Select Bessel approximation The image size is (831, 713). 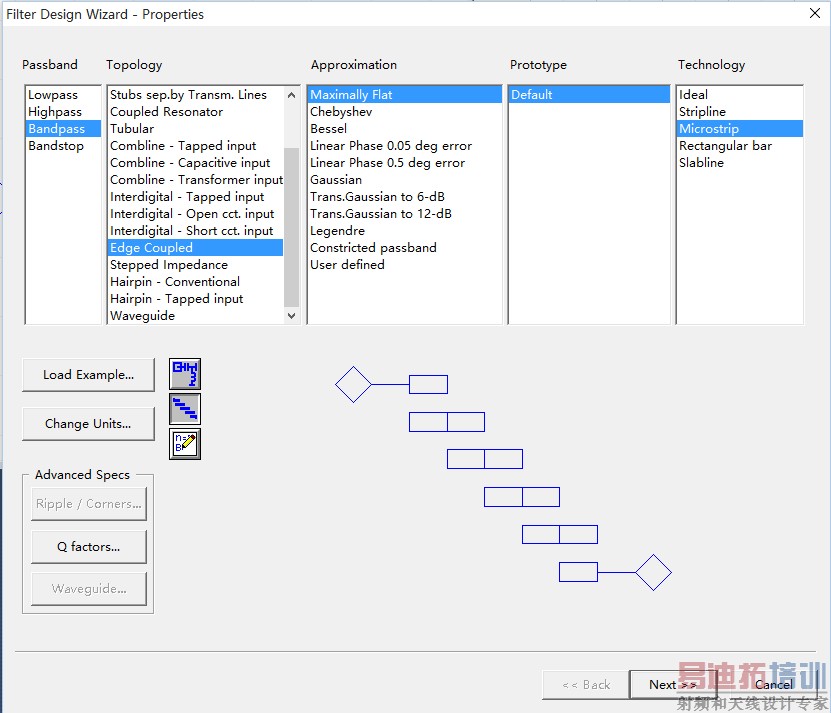404,129
